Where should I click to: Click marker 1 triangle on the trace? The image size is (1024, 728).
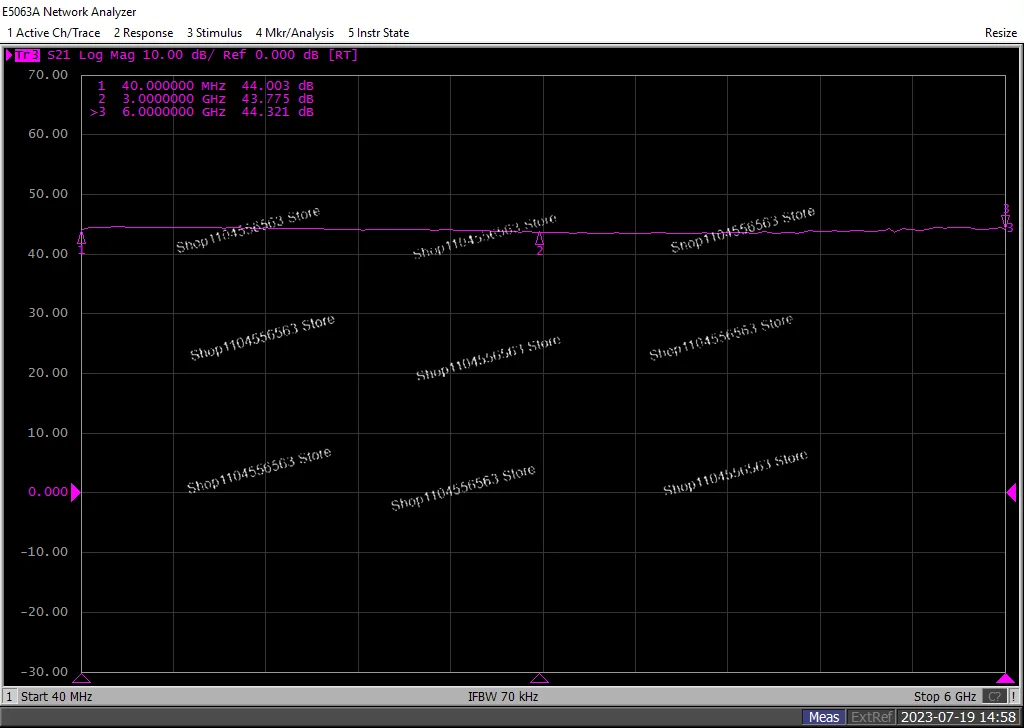pyautogui.click(x=82, y=238)
